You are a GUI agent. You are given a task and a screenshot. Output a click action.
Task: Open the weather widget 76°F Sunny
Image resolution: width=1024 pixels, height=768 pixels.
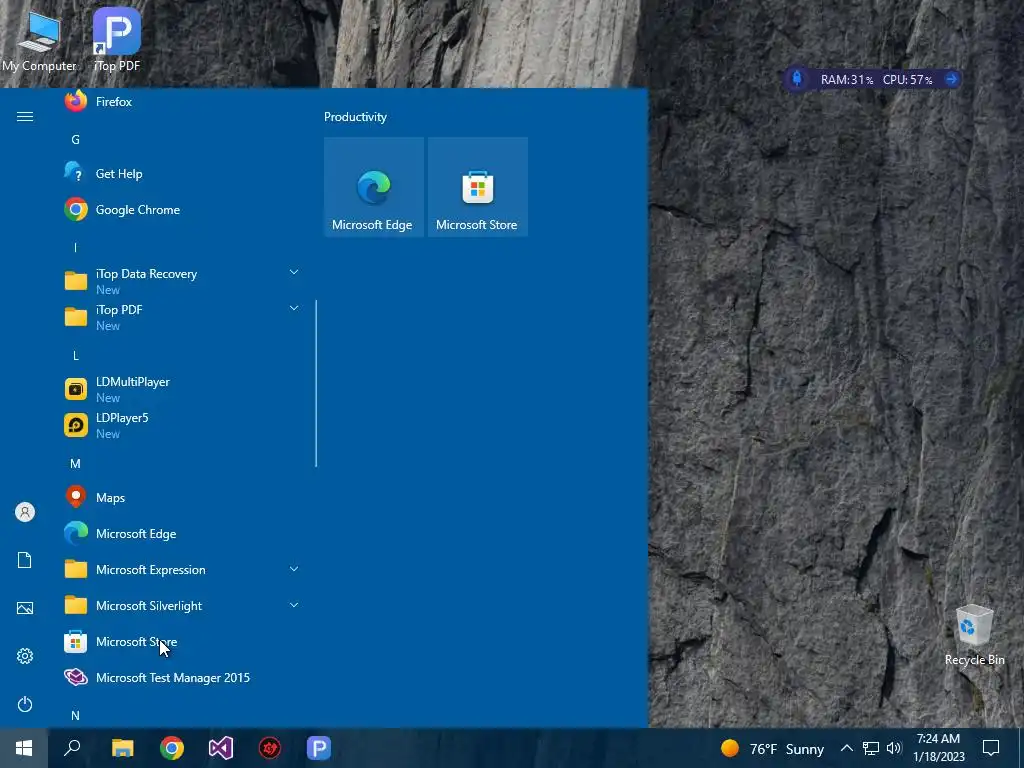point(772,748)
